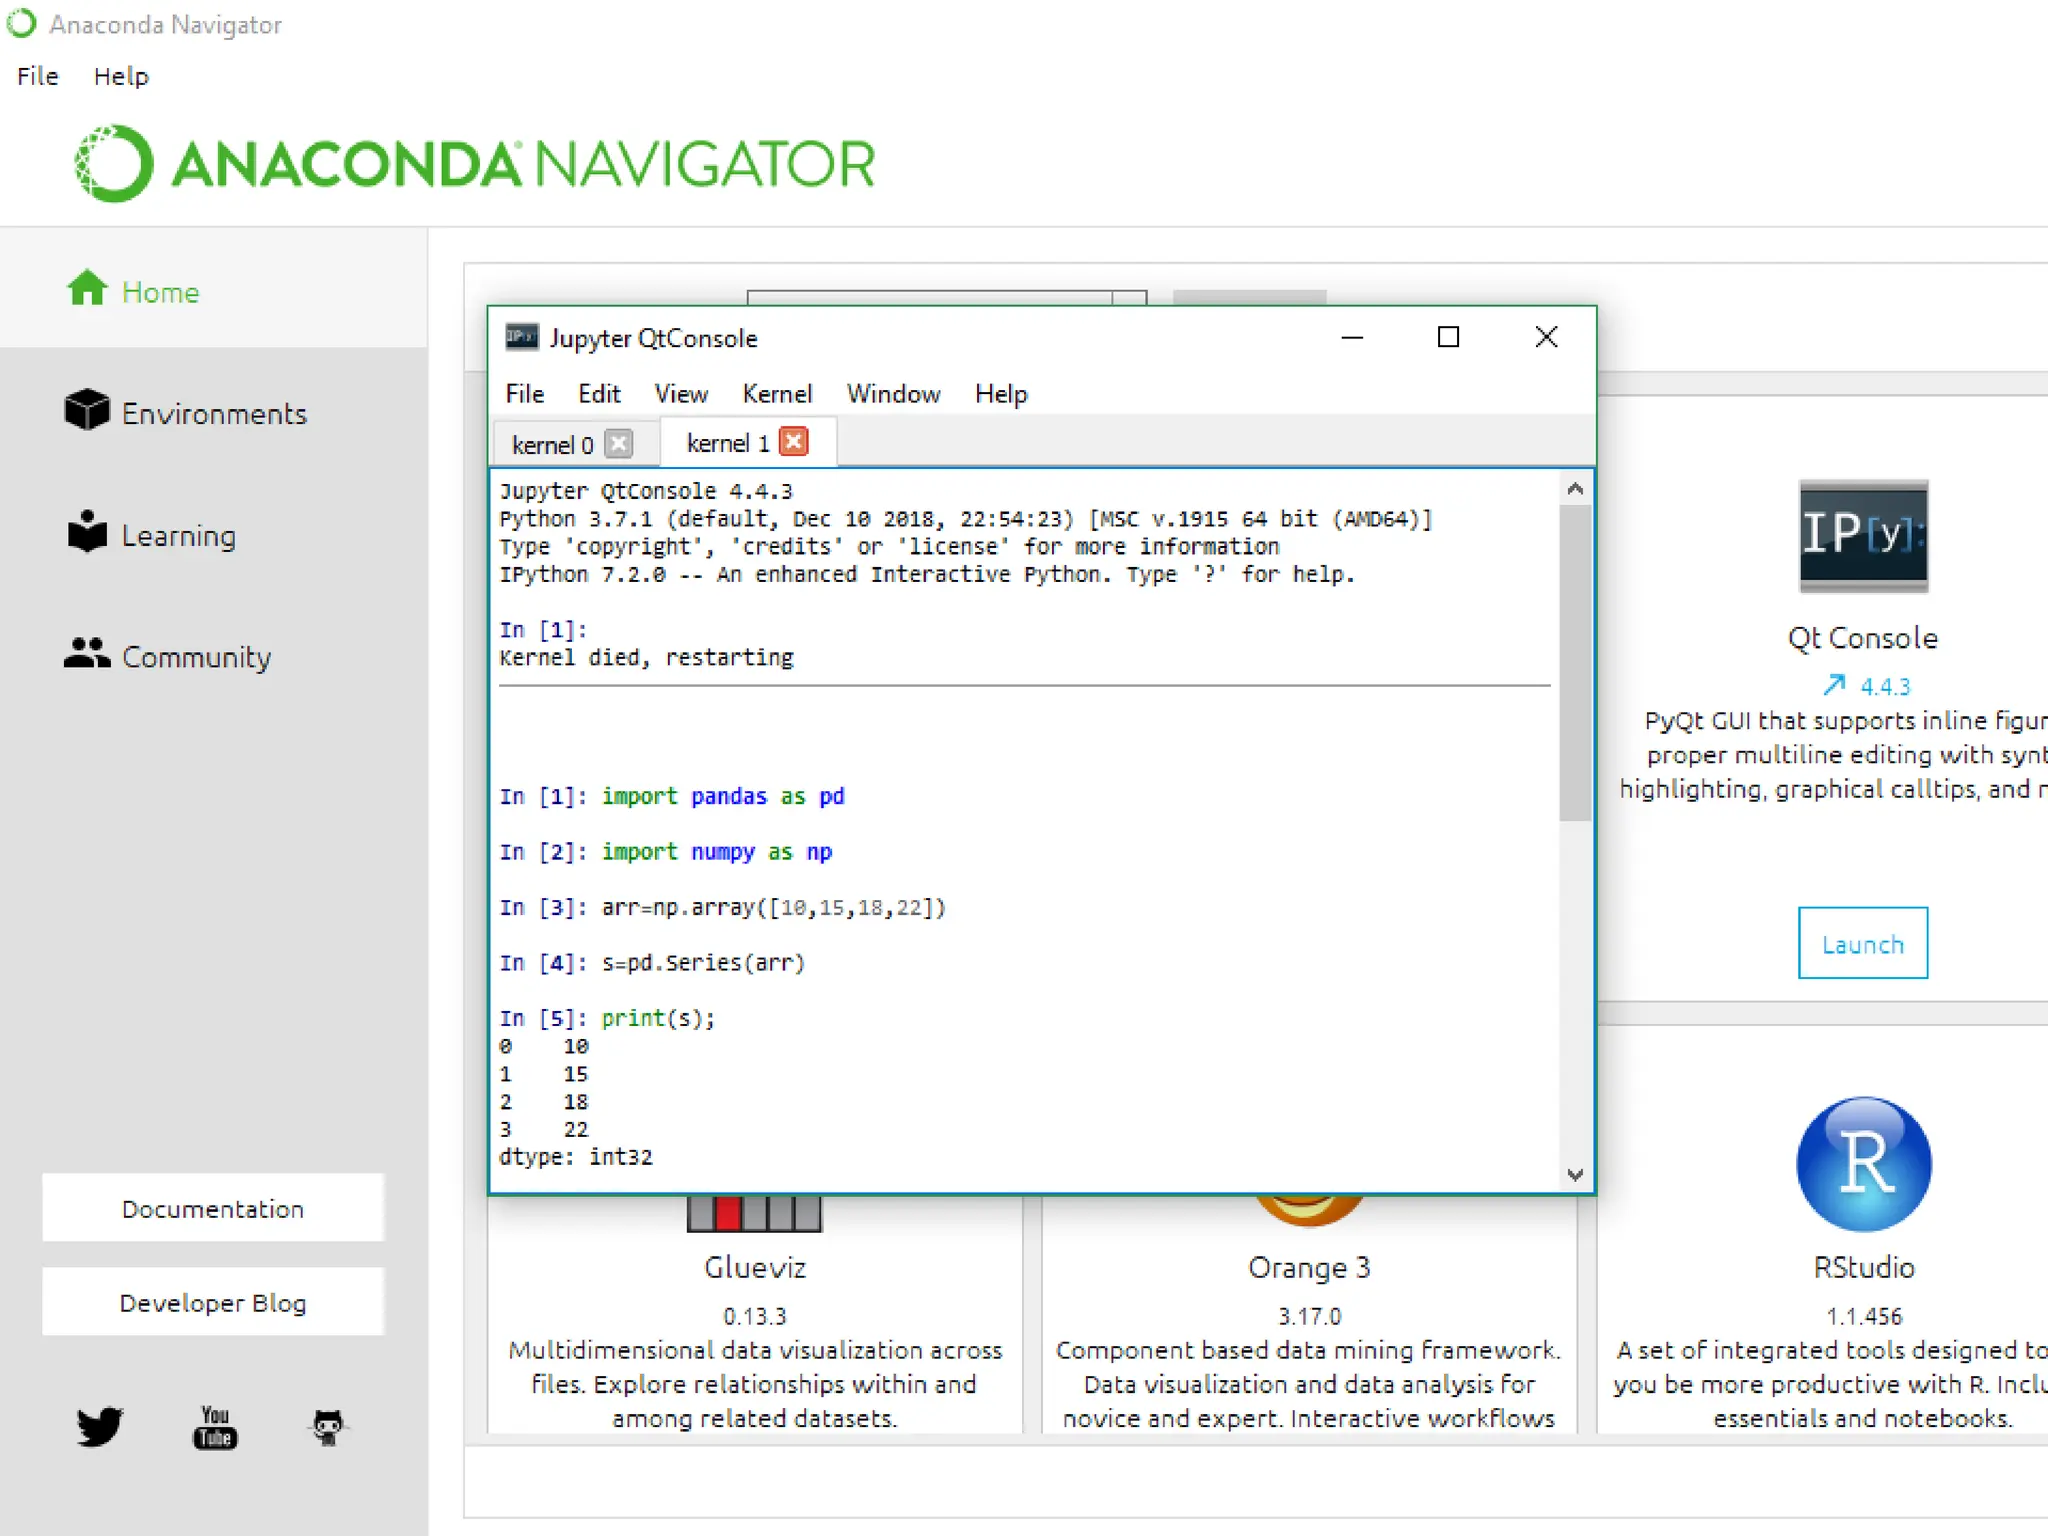Open the QtConsole Kernel menu
This screenshot has width=2048, height=1536.
(777, 394)
